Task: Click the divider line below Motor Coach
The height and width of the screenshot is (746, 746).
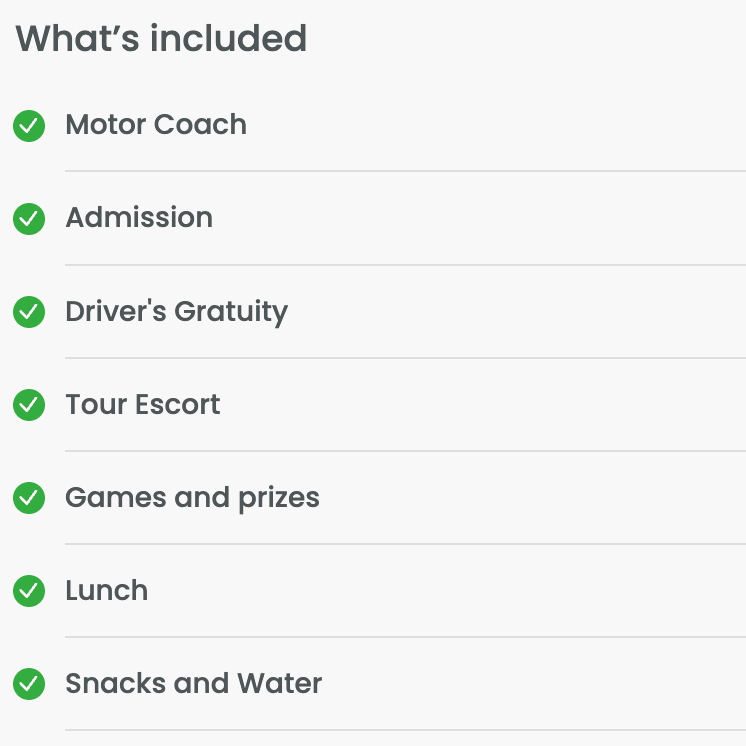Action: click(x=405, y=171)
